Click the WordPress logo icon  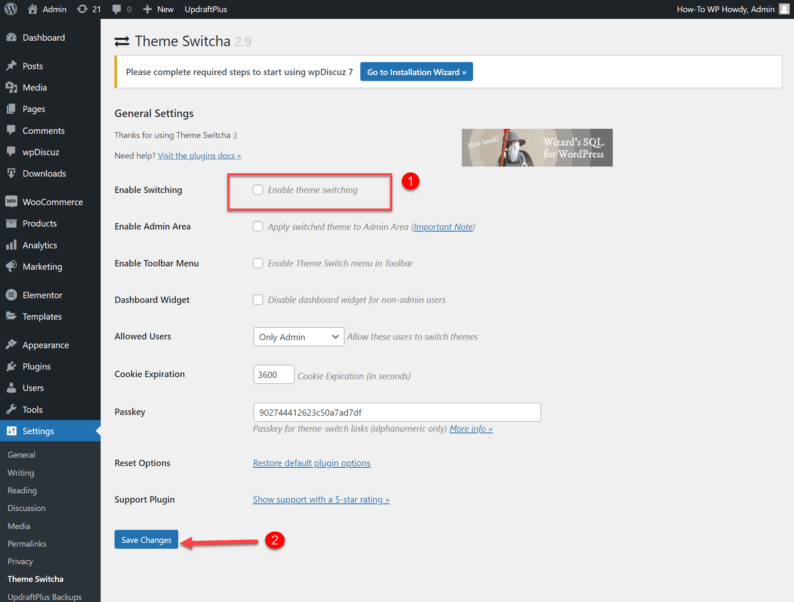11,9
